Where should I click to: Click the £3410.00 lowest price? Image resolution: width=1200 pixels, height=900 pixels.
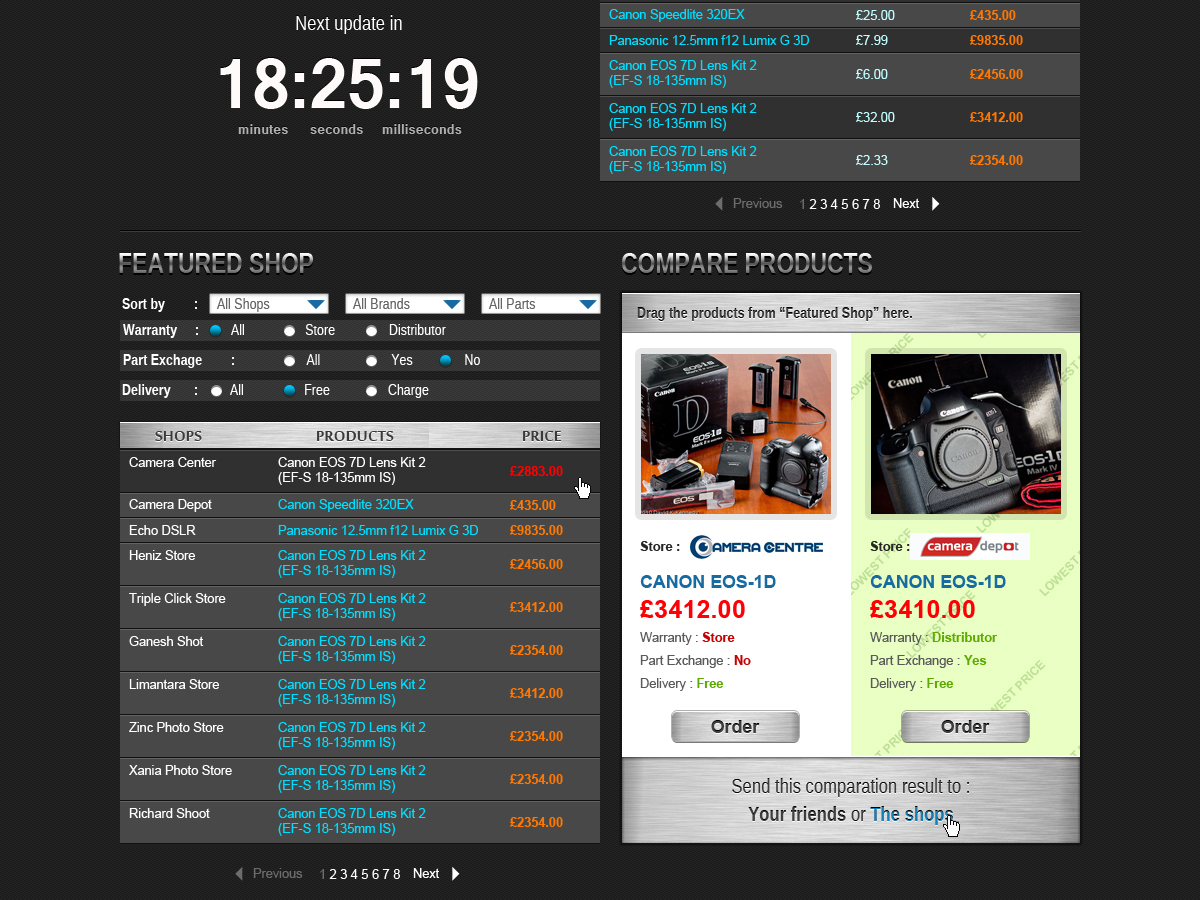pyautogui.click(x=923, y=609)
